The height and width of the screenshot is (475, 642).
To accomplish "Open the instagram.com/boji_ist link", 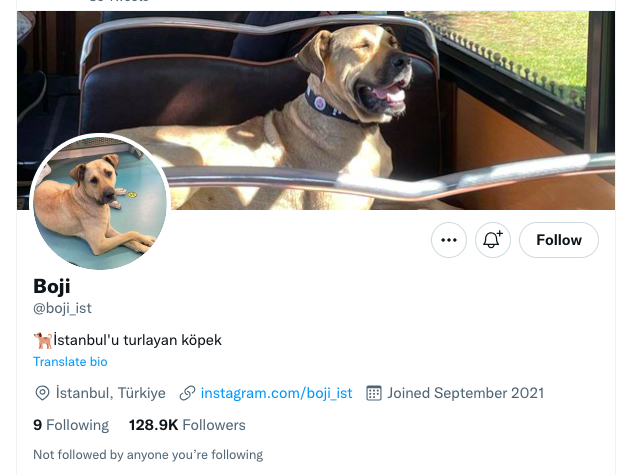I will pyautogui.click(x=276, y=393).
